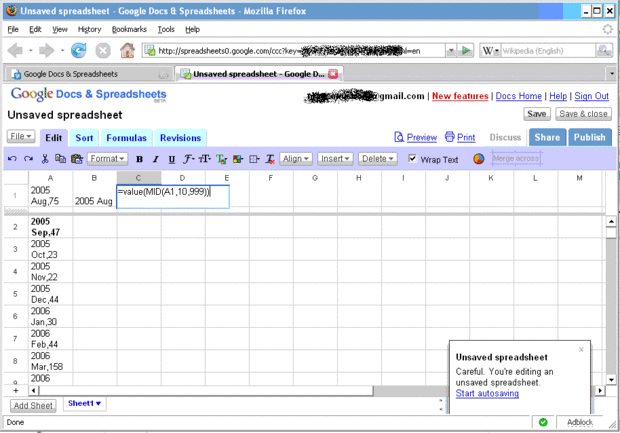
Task: Toggle underline formatting
Action: point(172,159)
